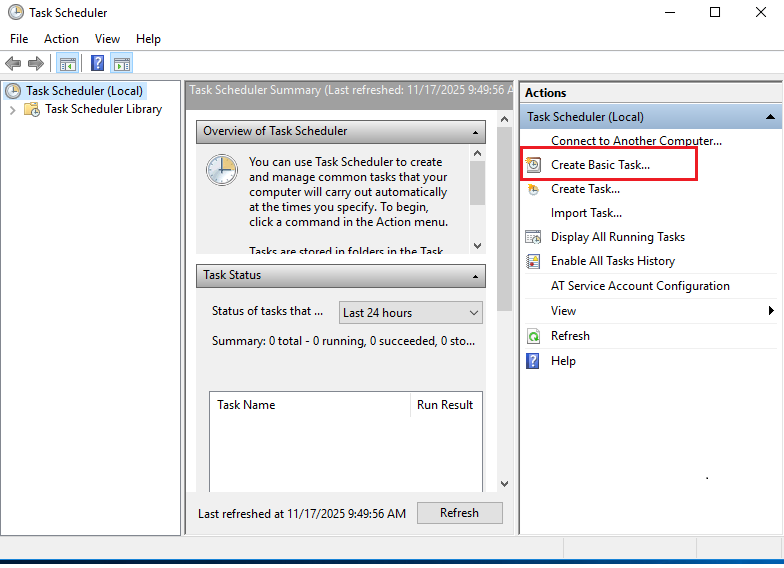Open the File menu

pyautogui.click(x=19, y=39)
